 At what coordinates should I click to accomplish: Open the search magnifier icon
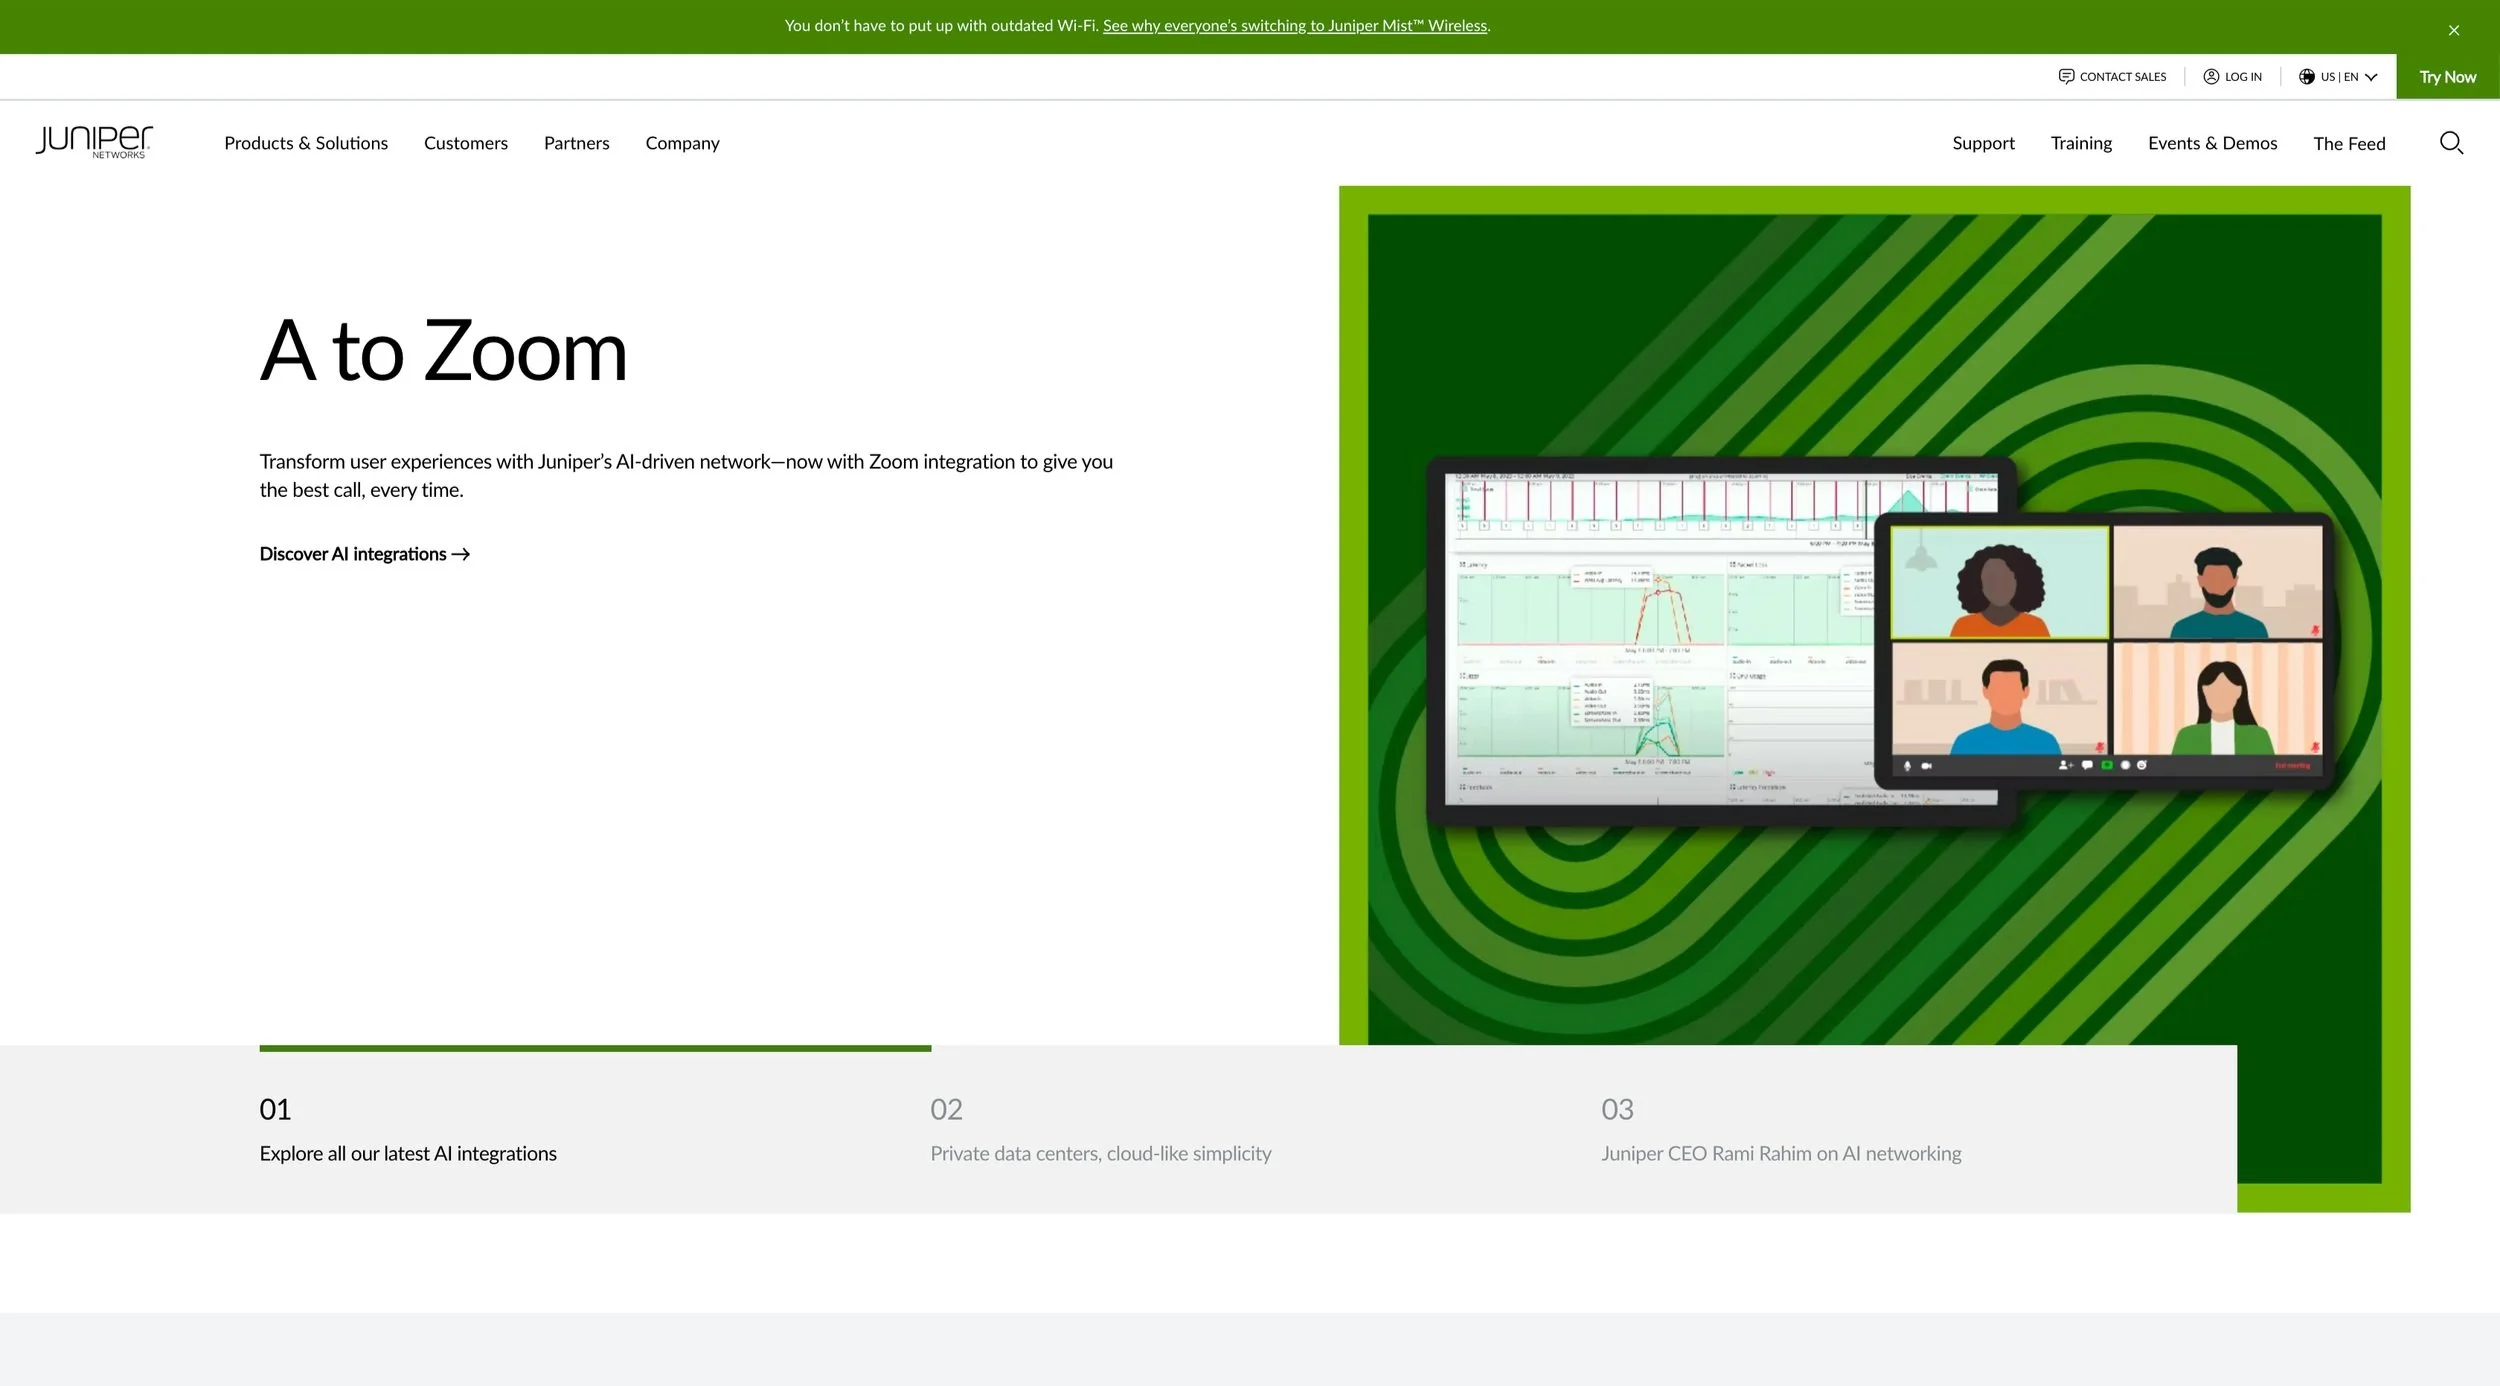point(2451,143)
